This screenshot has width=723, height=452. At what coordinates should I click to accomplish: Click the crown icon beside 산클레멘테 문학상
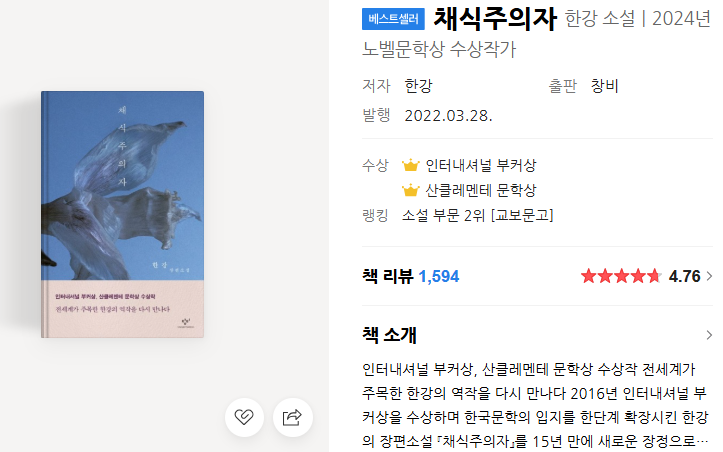[410, 190]
